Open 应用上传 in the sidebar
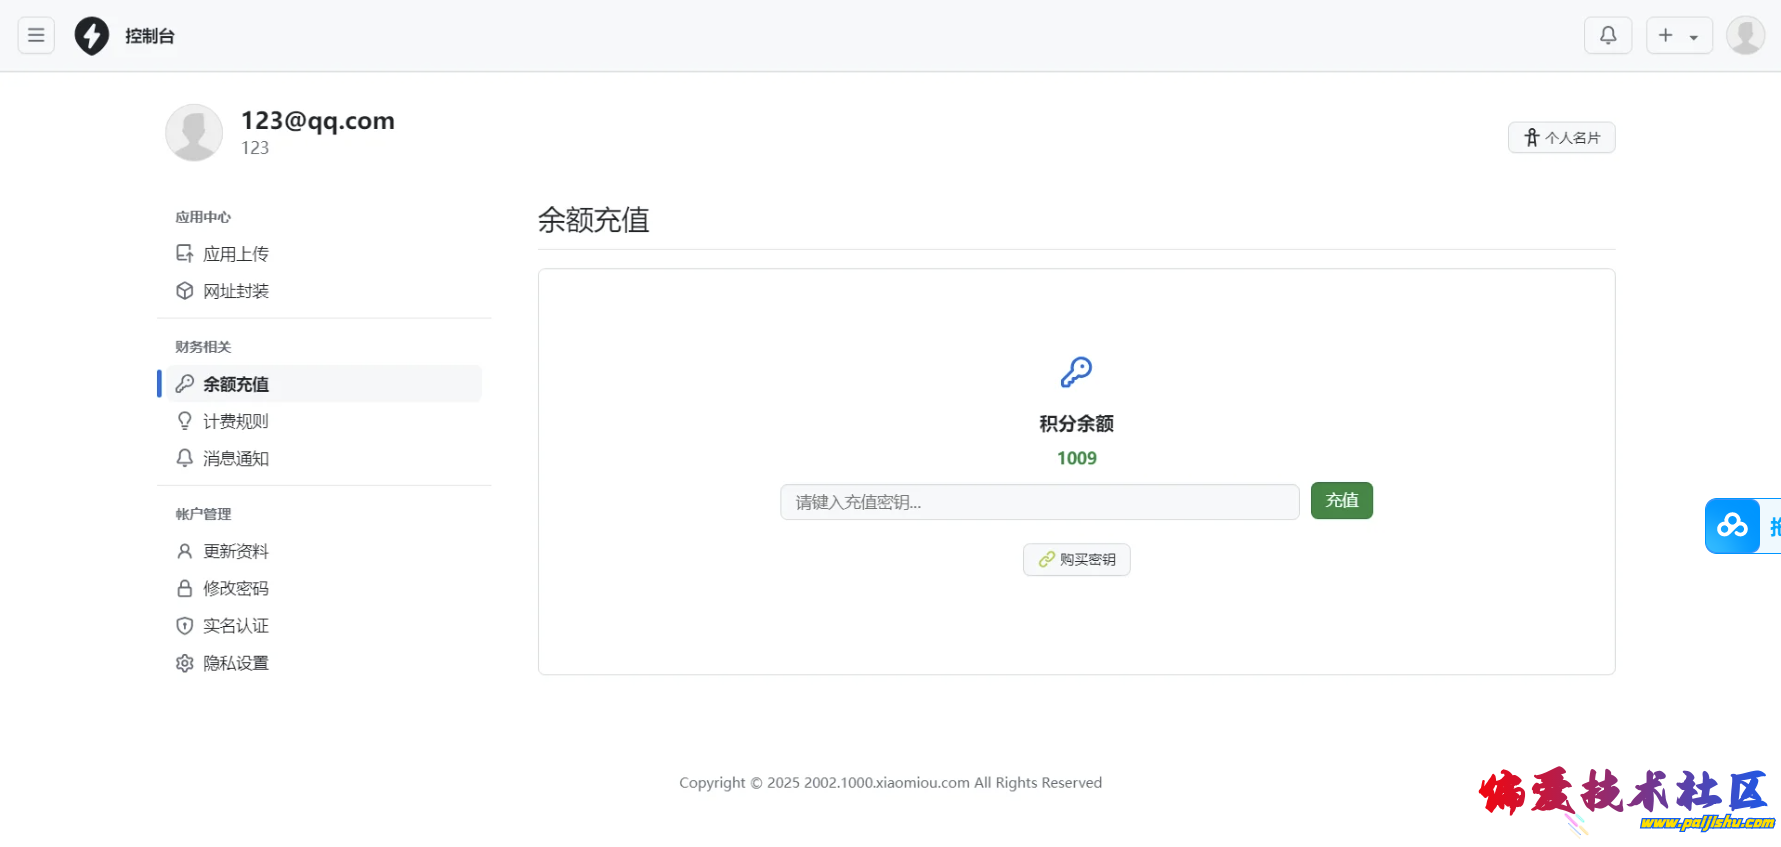Viewport: 1781px width, 847px height. (x=235, y=254)
